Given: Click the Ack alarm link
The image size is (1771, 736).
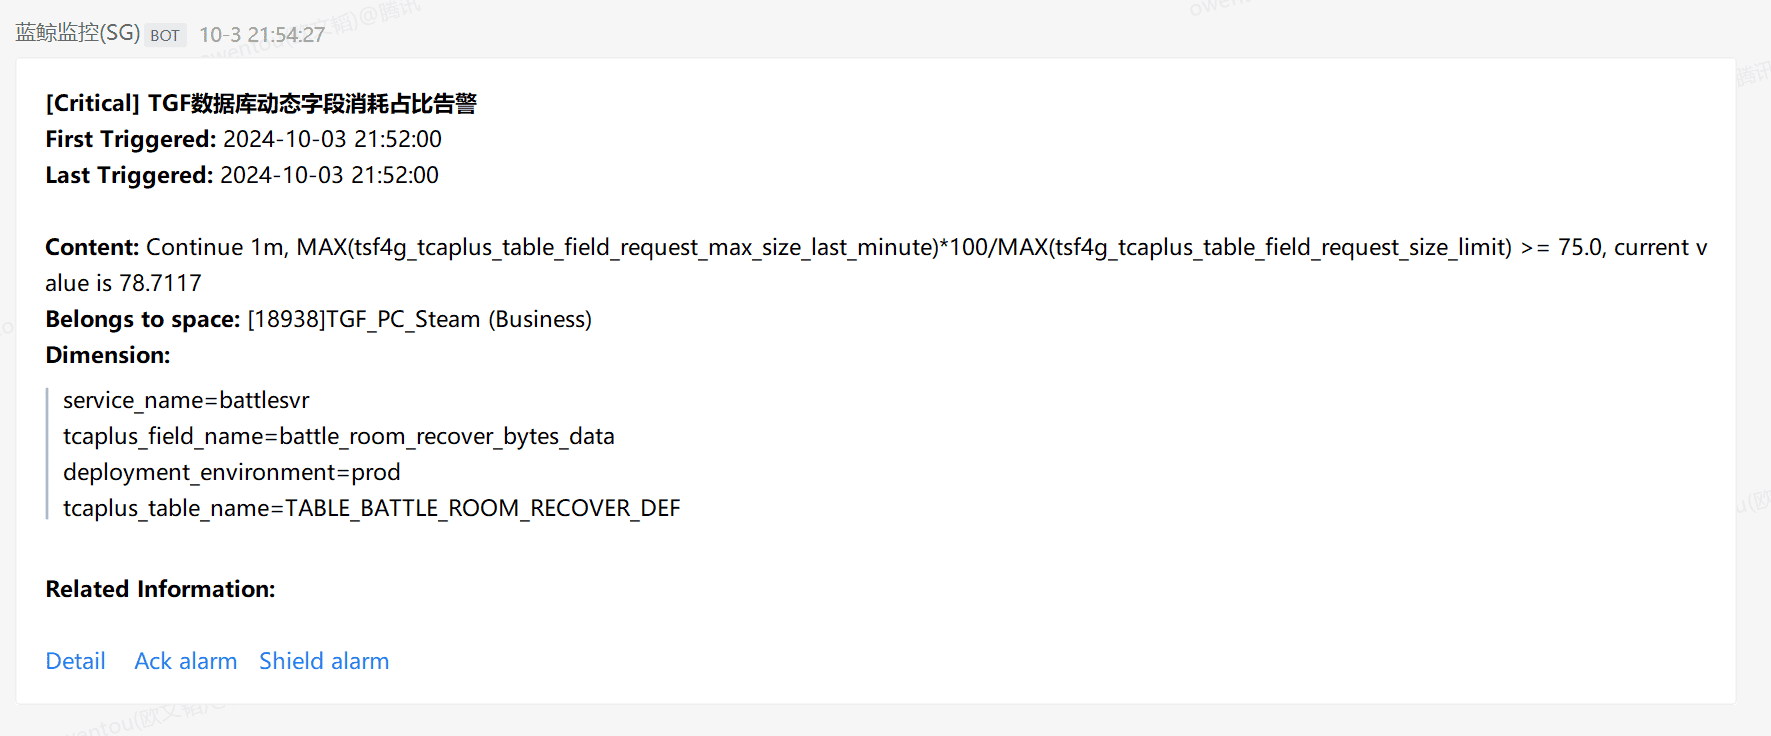Looking at the screenshot, I should 186,661.
